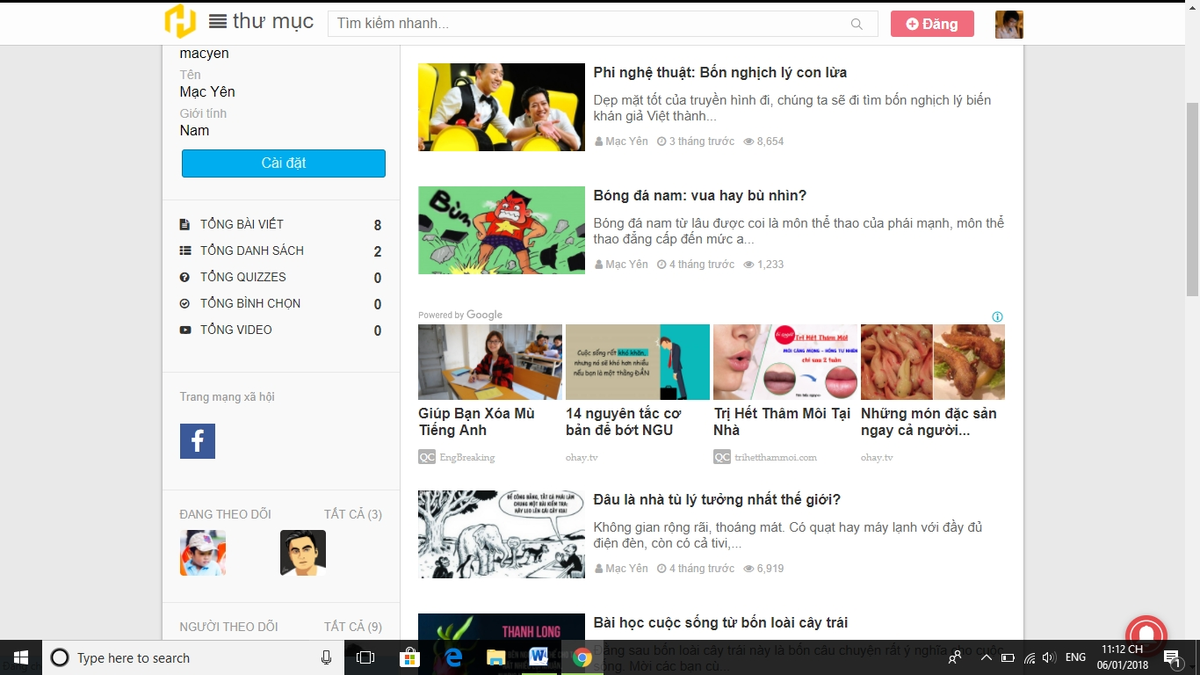The image size is (1200, 675).
Task: Click the volume speaker tray icon
Action: tap(1049, 657)
